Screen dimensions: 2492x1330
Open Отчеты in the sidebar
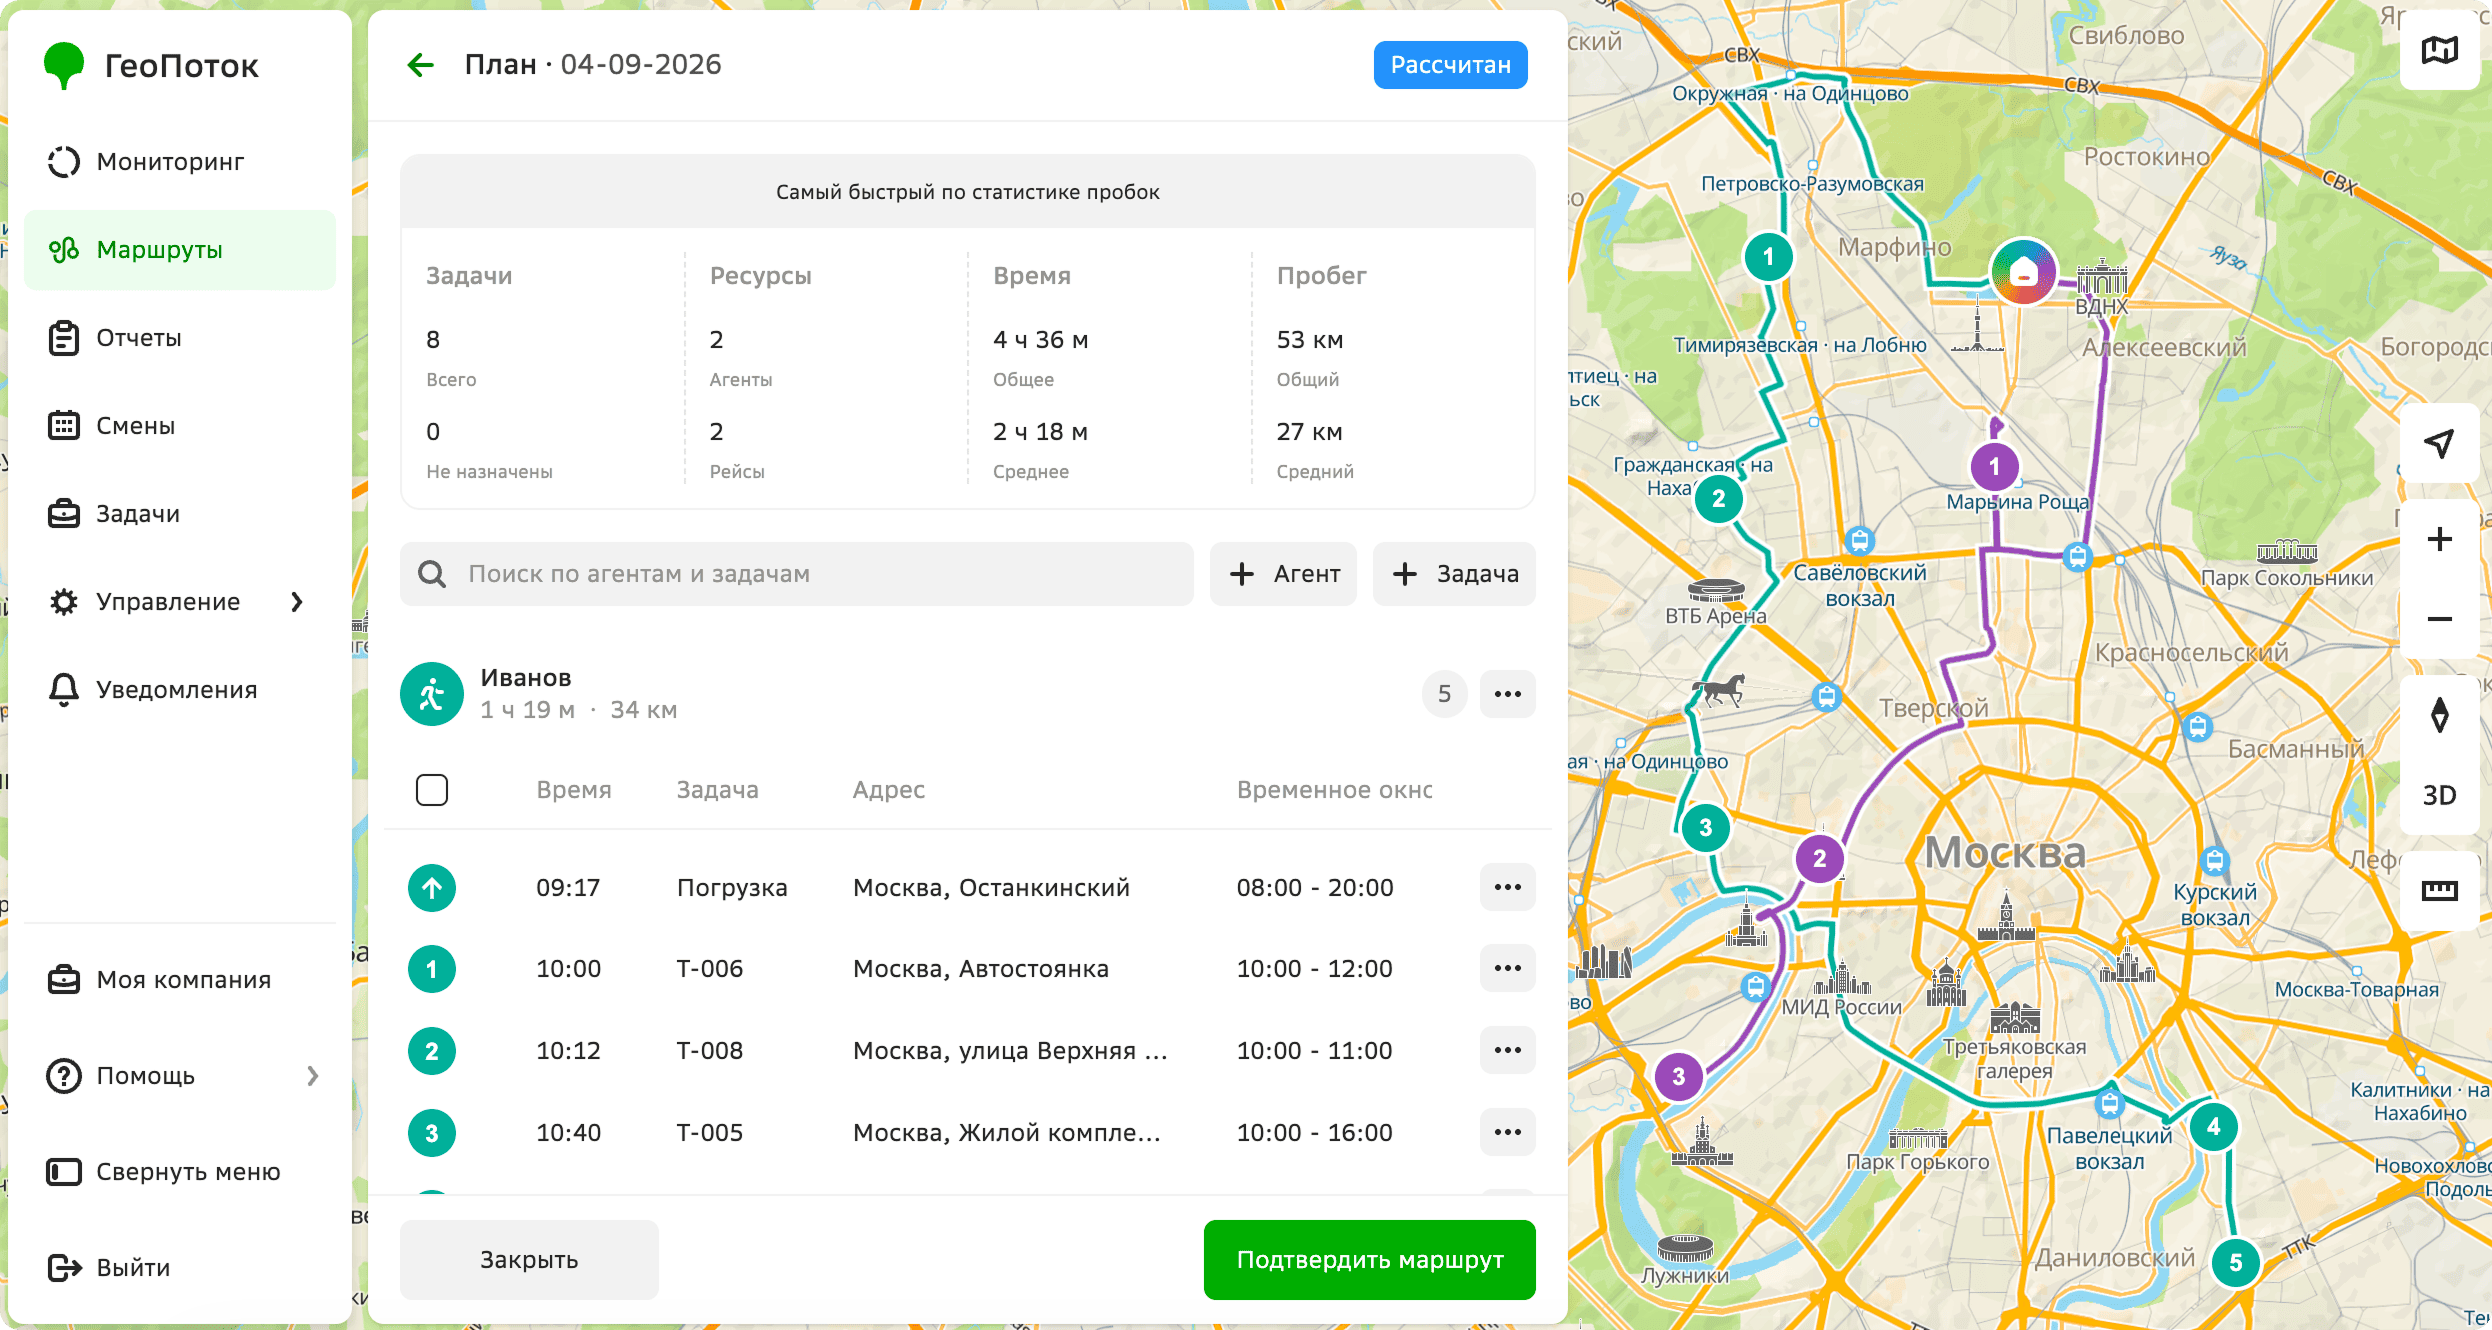point(180,338)
